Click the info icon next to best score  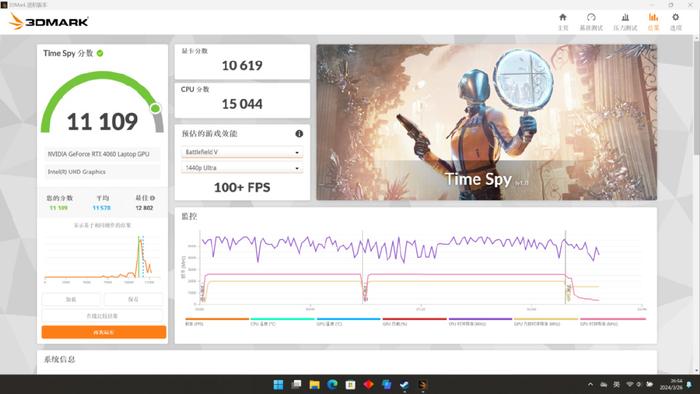[x=153, y=198]
